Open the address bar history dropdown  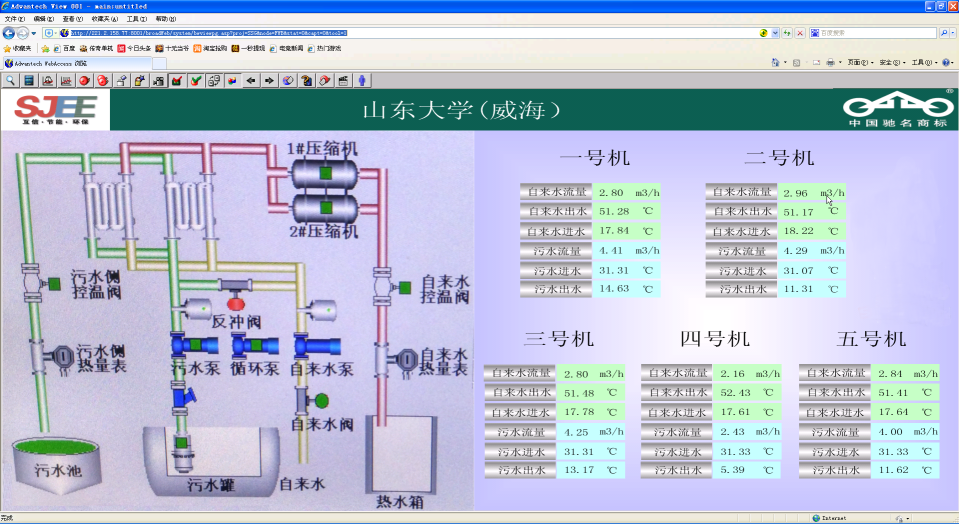tap(776, 33)
